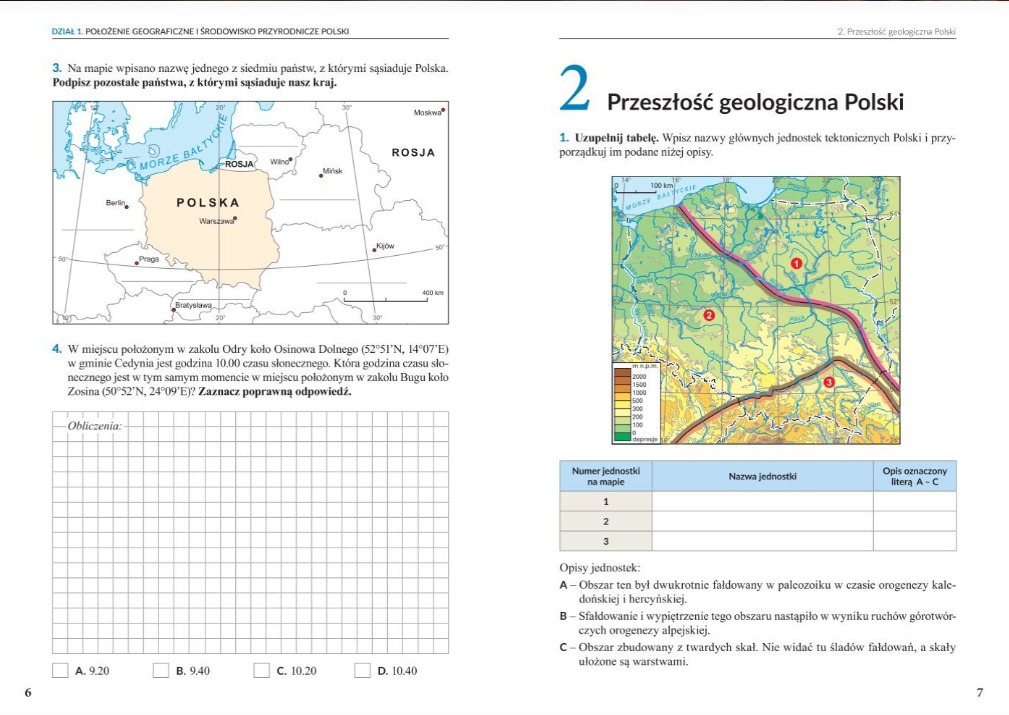The width and height of the screenshot is (1009, 715).
Task: Click the Nazwa jednostki table header
Action: click(x=763, y=476)
